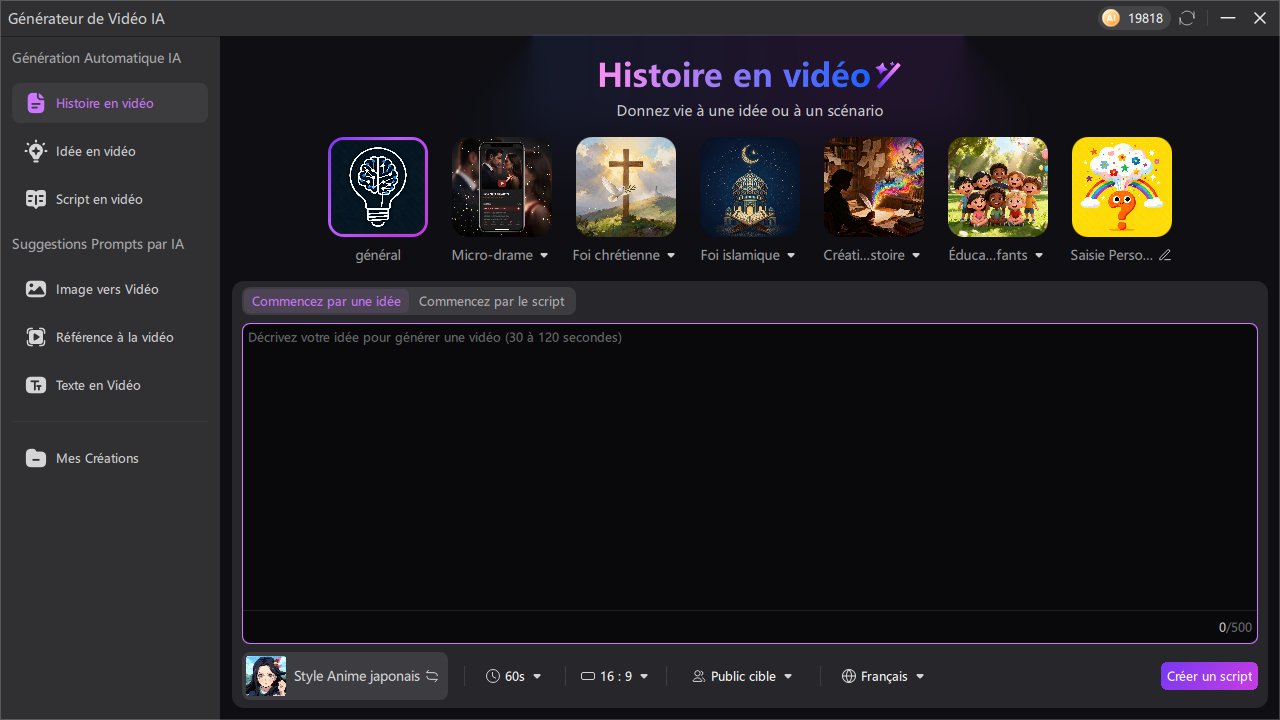Click the 0/500 character counter
Image resolution: width=1280 pixels, height=720 pixels.
tap(1235, 627)
